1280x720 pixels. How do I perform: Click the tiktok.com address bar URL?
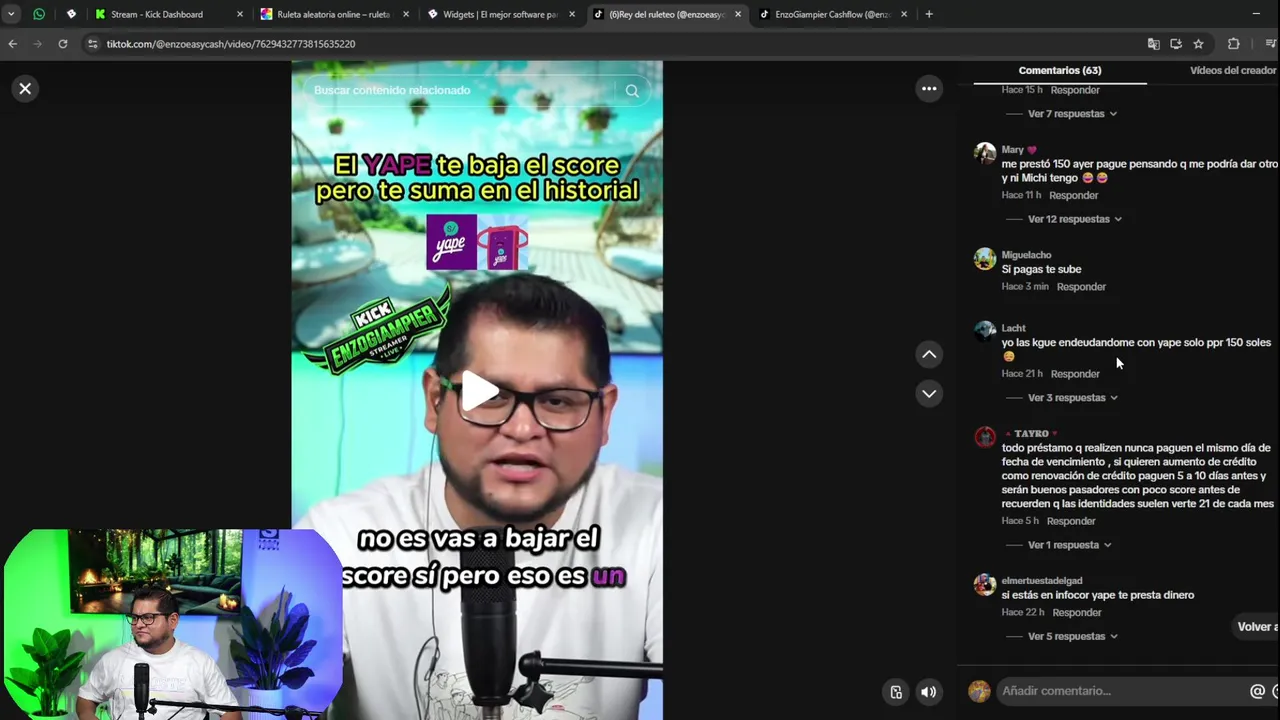click(231, 44)
